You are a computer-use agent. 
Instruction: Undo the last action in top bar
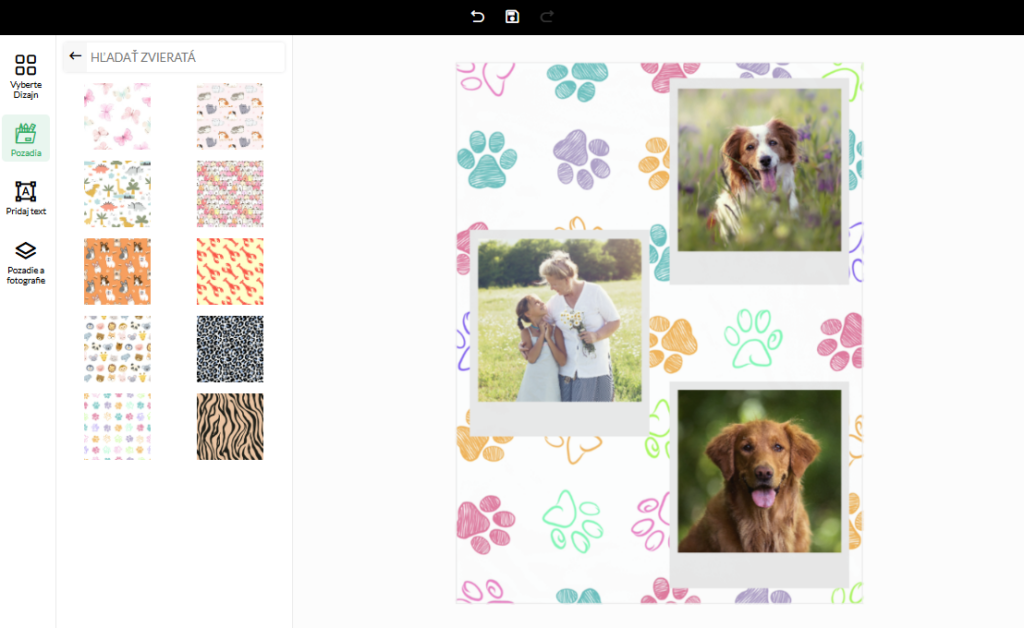(477, 16)
